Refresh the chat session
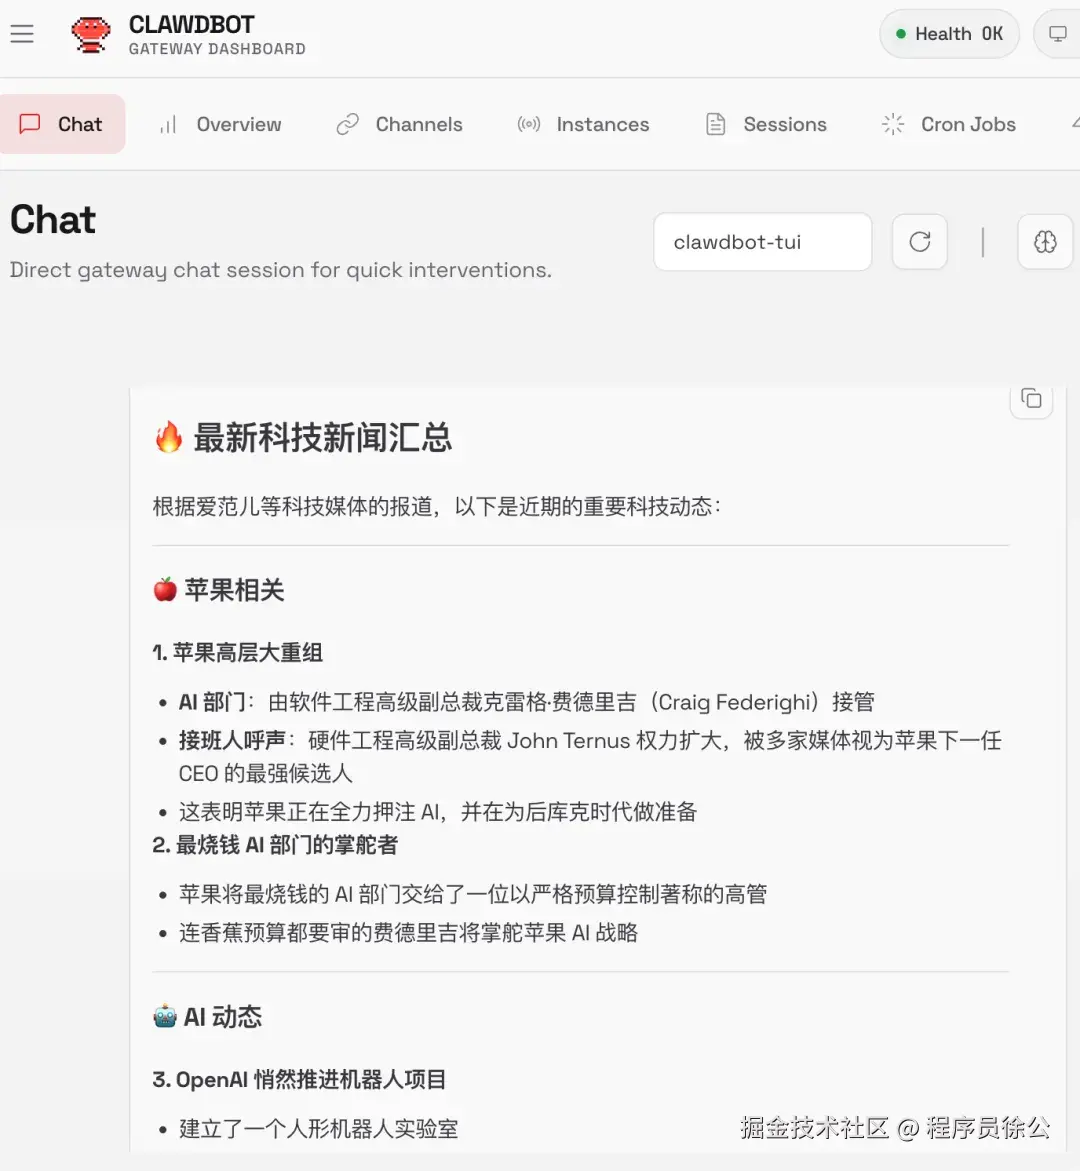1080x1171 pixels. pos(919,241)
